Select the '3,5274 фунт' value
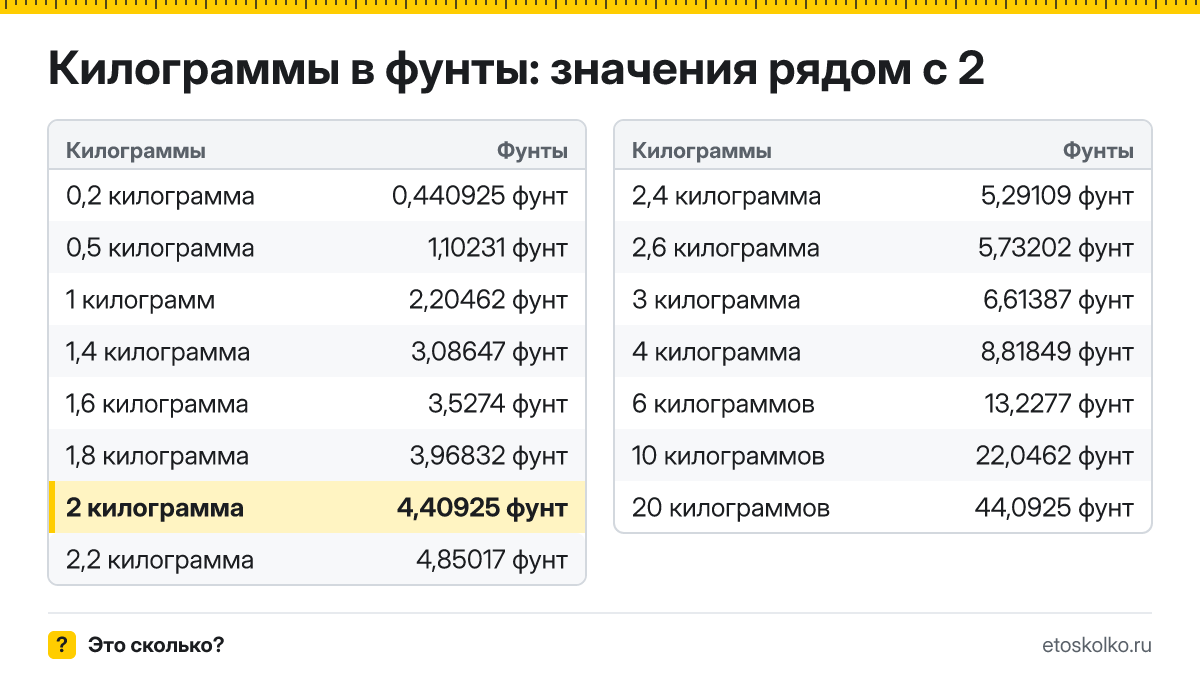The width and height of the screenshot is (1200, 677). click(x=498, y=404)
